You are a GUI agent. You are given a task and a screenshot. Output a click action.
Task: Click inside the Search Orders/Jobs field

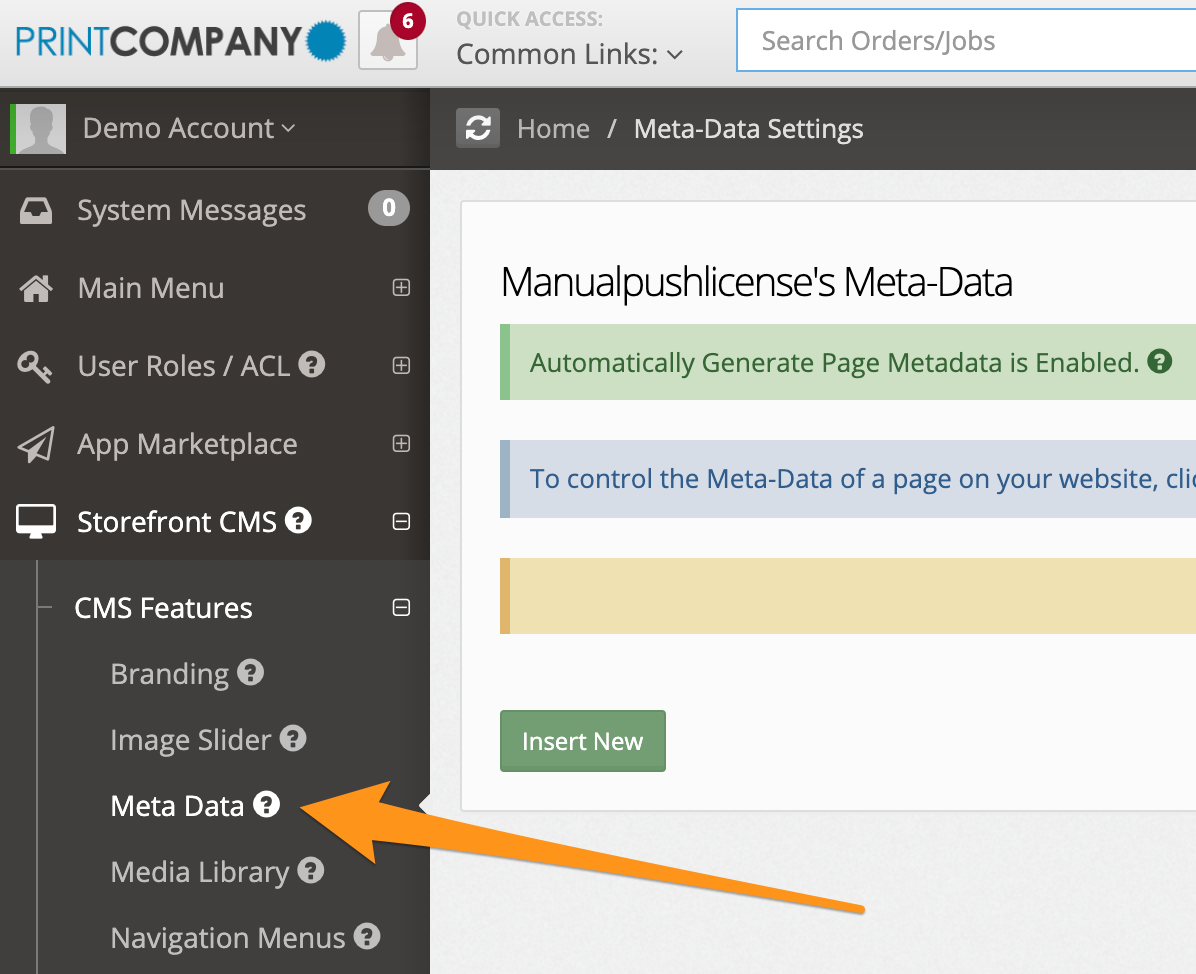[960, 41]
